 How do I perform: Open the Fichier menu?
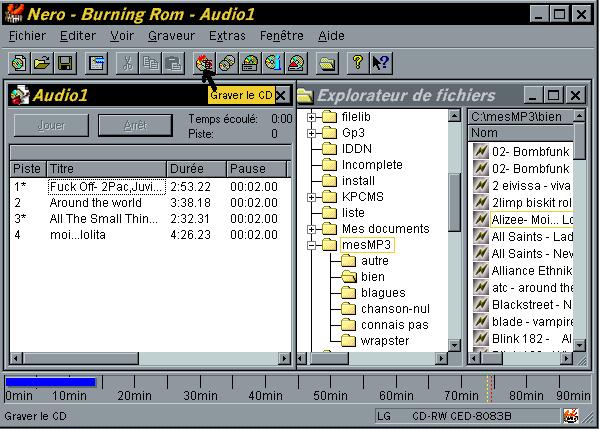[x=27, y=36]
